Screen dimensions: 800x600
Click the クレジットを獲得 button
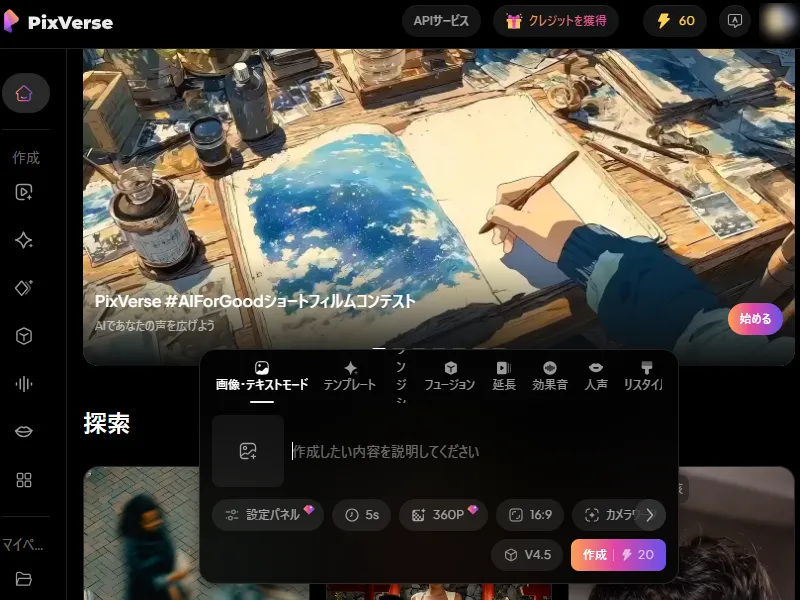click(556, 21)
